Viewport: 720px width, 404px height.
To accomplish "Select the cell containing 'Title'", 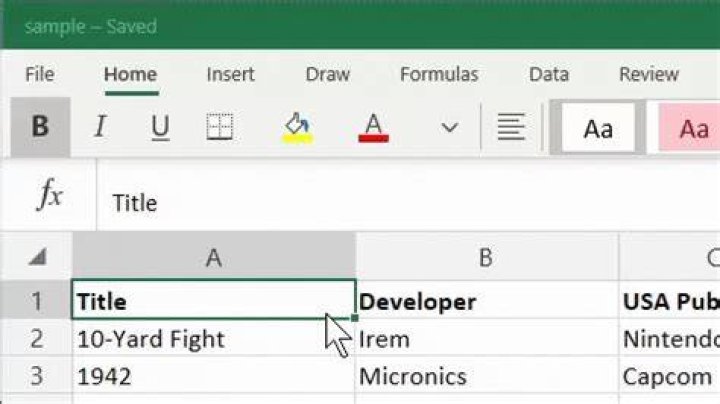I will pyautogui.click(x=214, y=299).
